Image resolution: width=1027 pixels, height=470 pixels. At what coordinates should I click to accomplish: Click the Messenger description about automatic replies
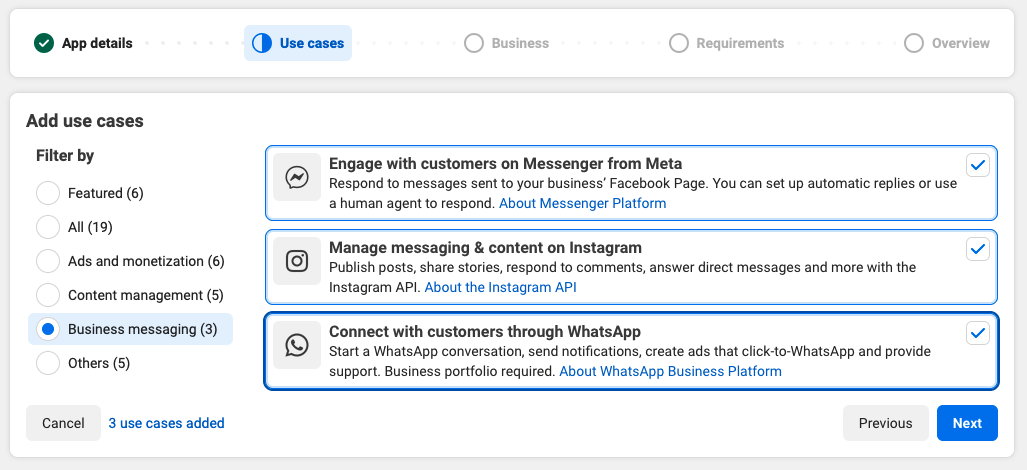643,194
